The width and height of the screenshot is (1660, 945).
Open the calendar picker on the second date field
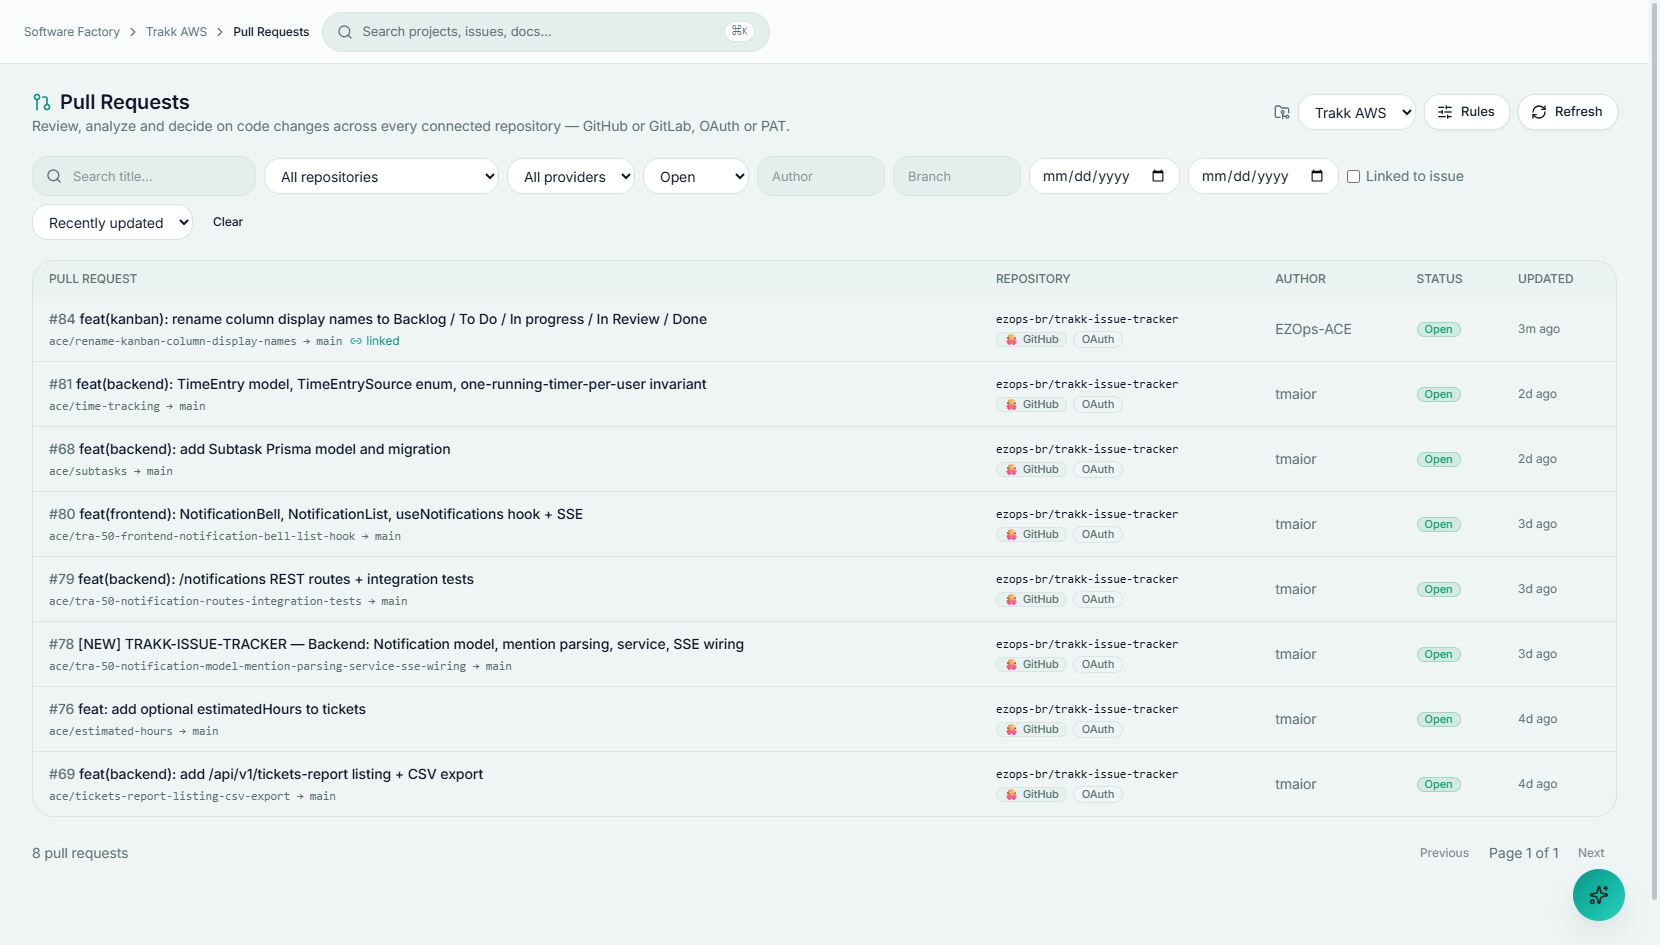(1317, 176)
